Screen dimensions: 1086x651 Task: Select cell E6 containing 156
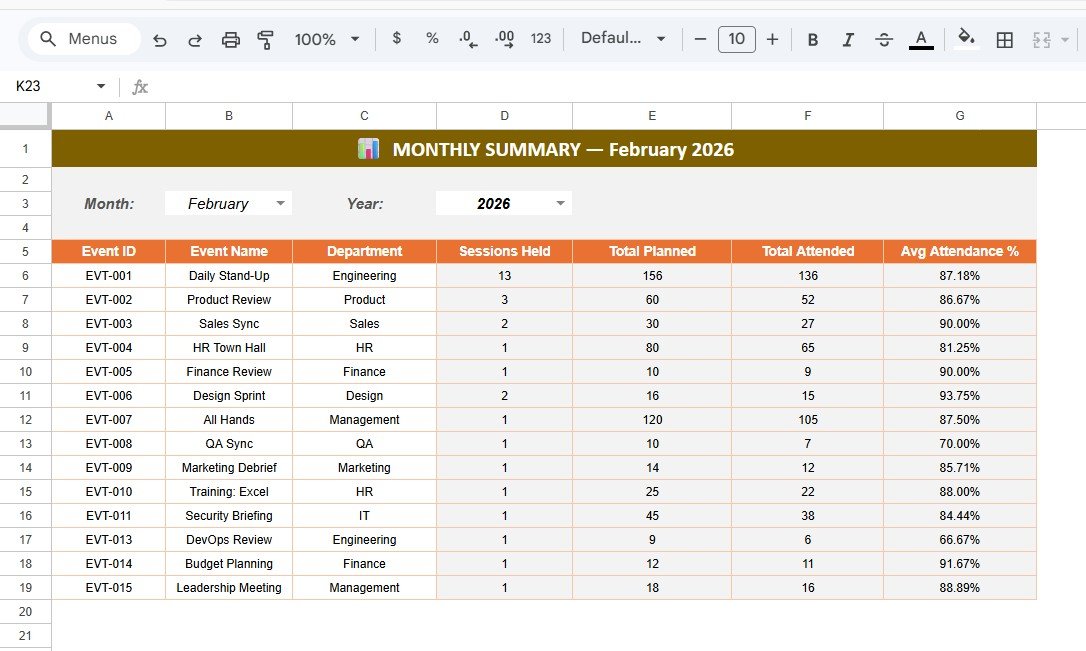point(652,275)
